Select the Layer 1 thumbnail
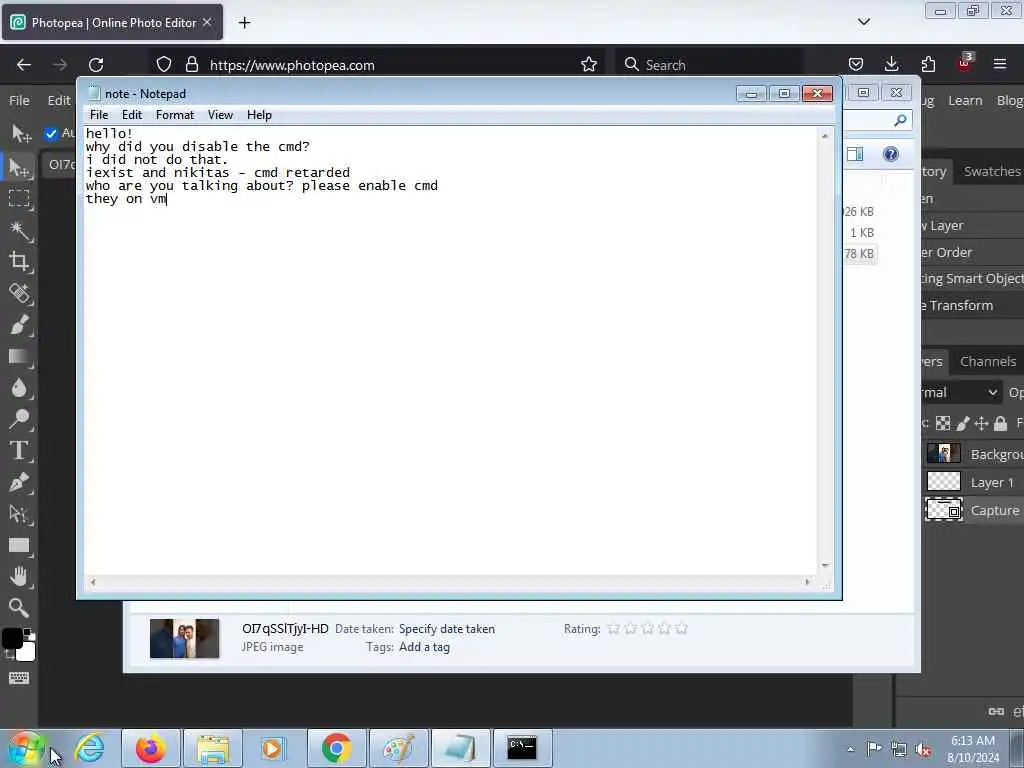This screenshot has height=768, width=1024. point(943,482)
